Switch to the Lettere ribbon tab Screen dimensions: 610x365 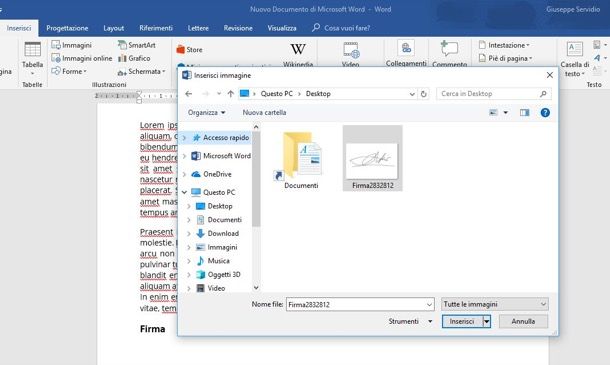coord(198,28)
